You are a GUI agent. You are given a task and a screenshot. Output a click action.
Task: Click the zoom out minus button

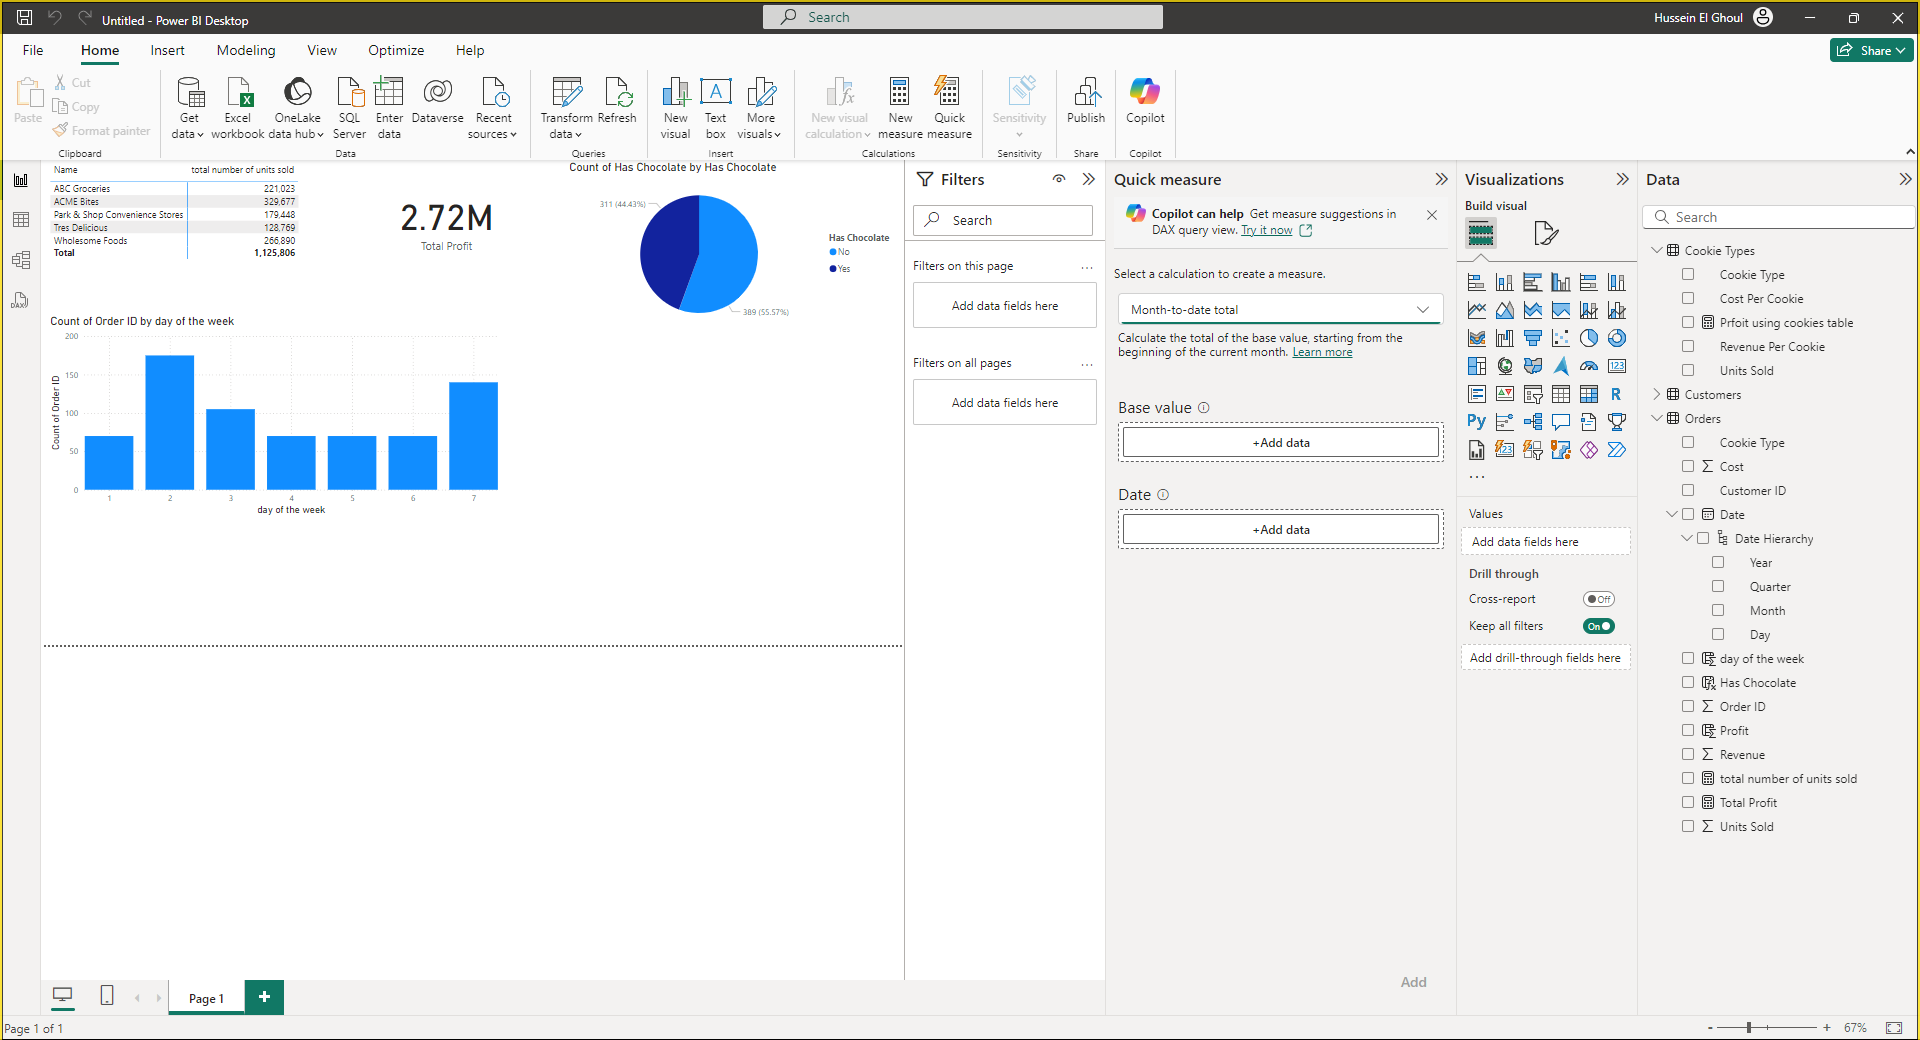[x=1710, y=1027]
